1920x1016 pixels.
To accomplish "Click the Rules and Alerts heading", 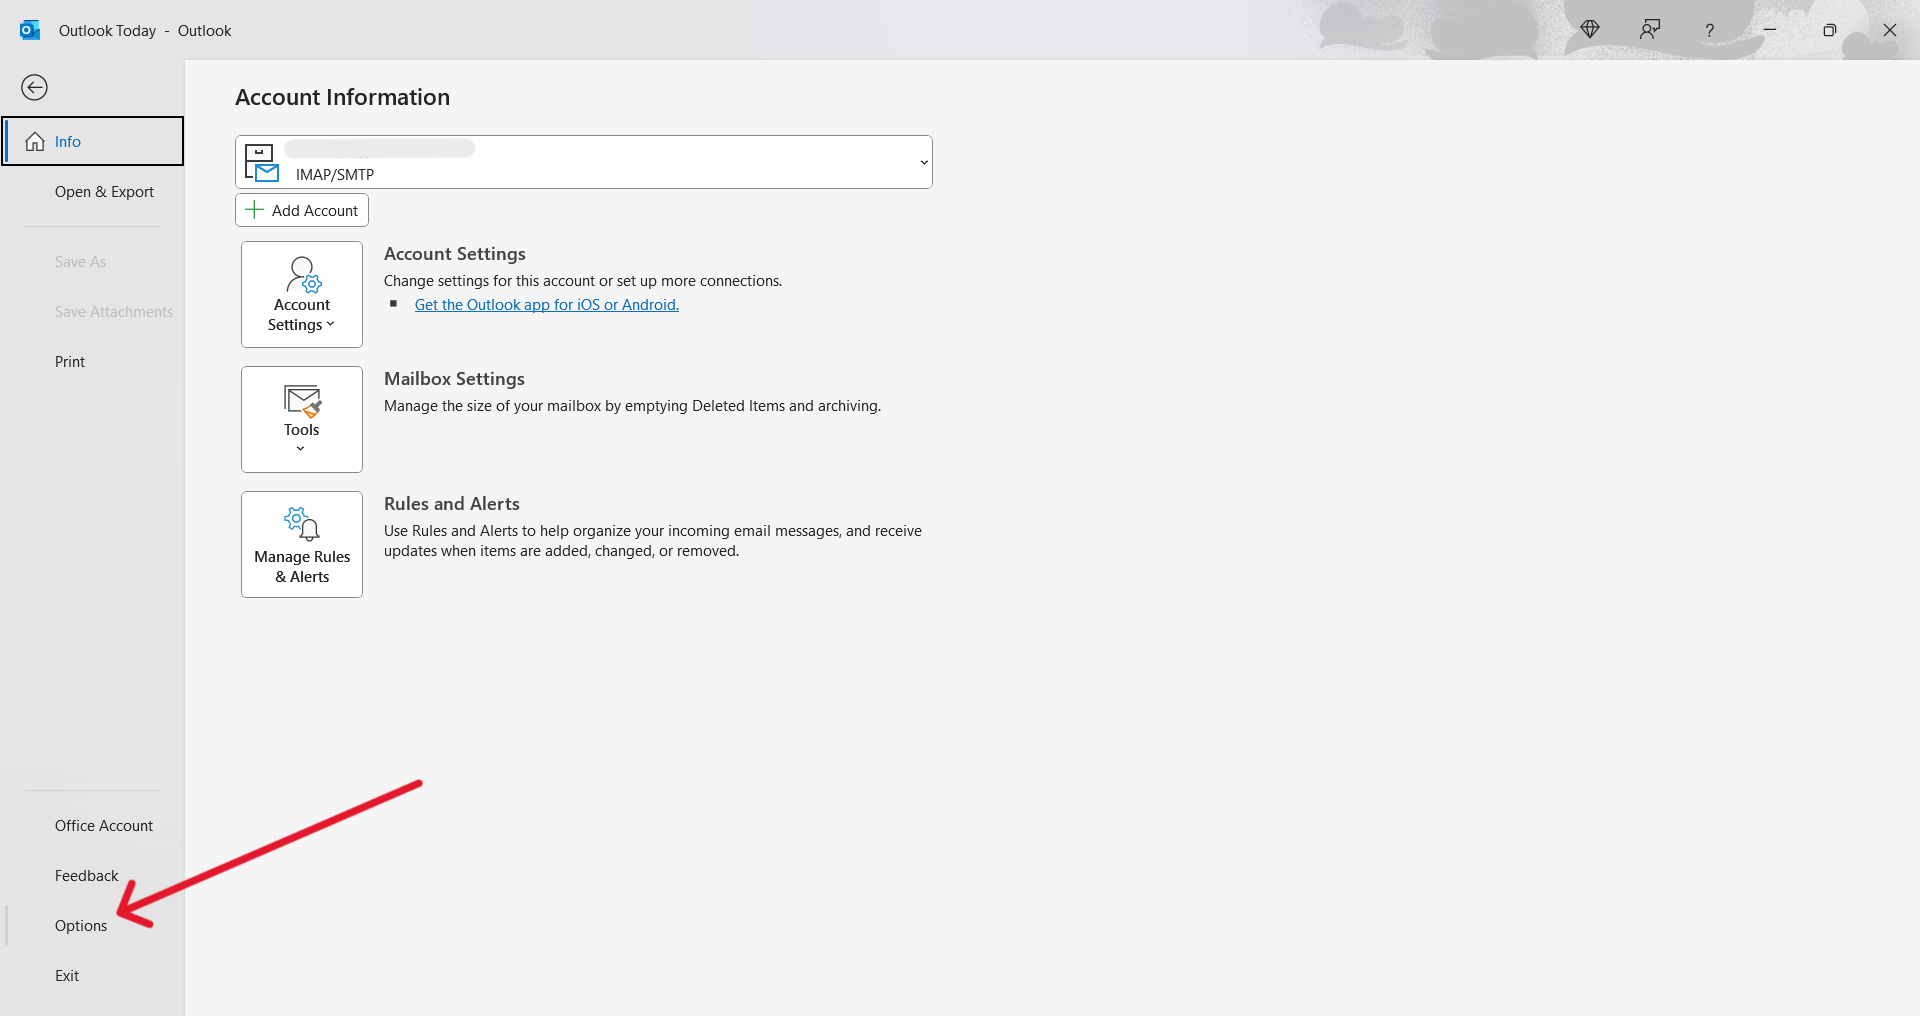I will (x=452, y=504).
